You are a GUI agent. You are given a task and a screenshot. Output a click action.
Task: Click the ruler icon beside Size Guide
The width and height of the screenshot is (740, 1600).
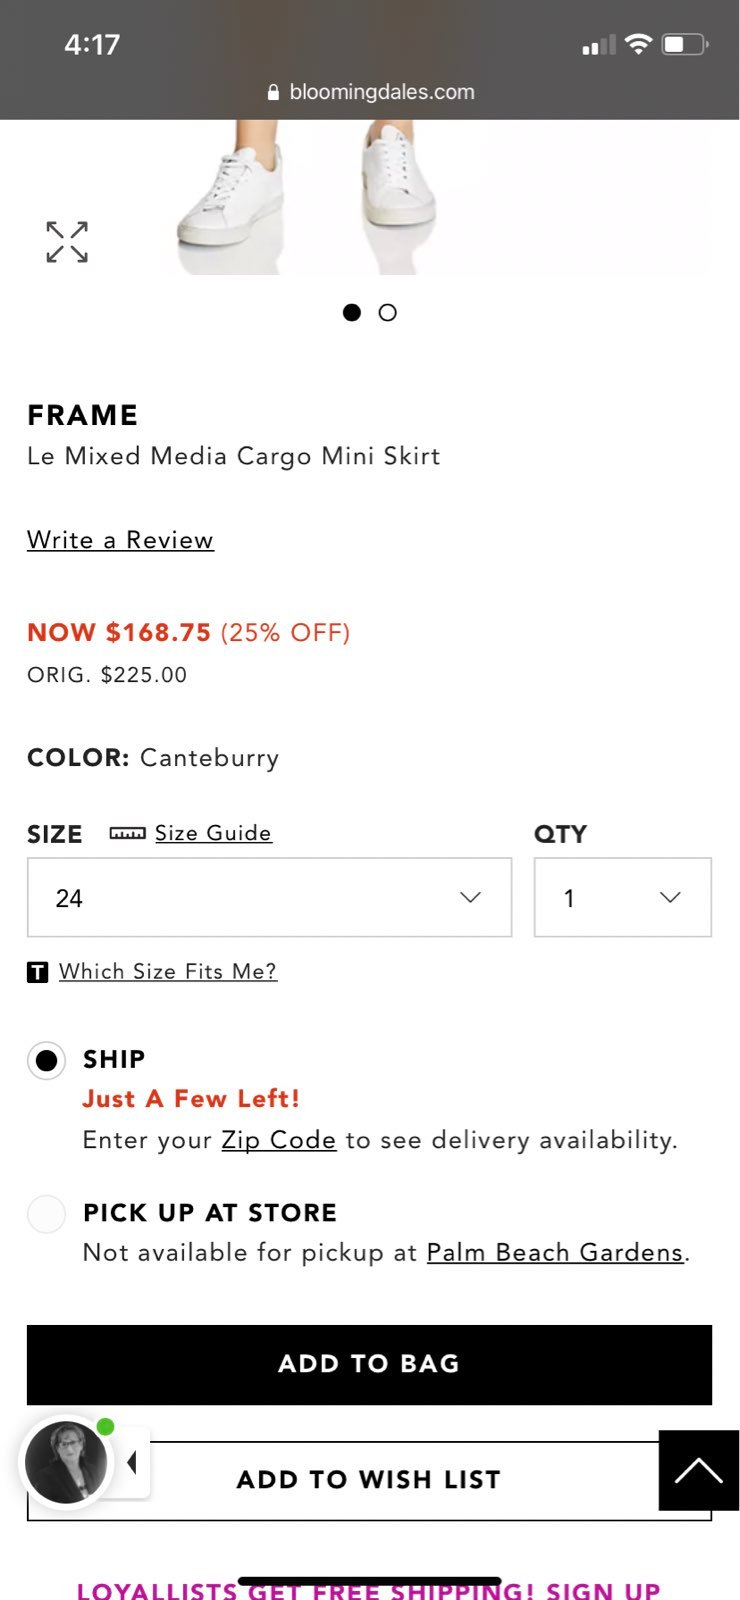pos(127,833)
